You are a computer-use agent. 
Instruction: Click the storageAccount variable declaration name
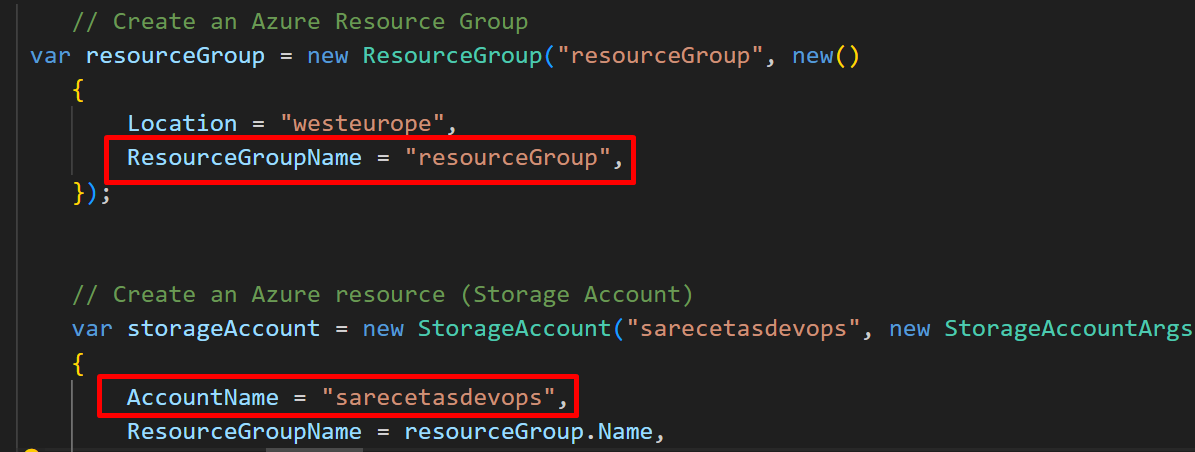point(223,329)
